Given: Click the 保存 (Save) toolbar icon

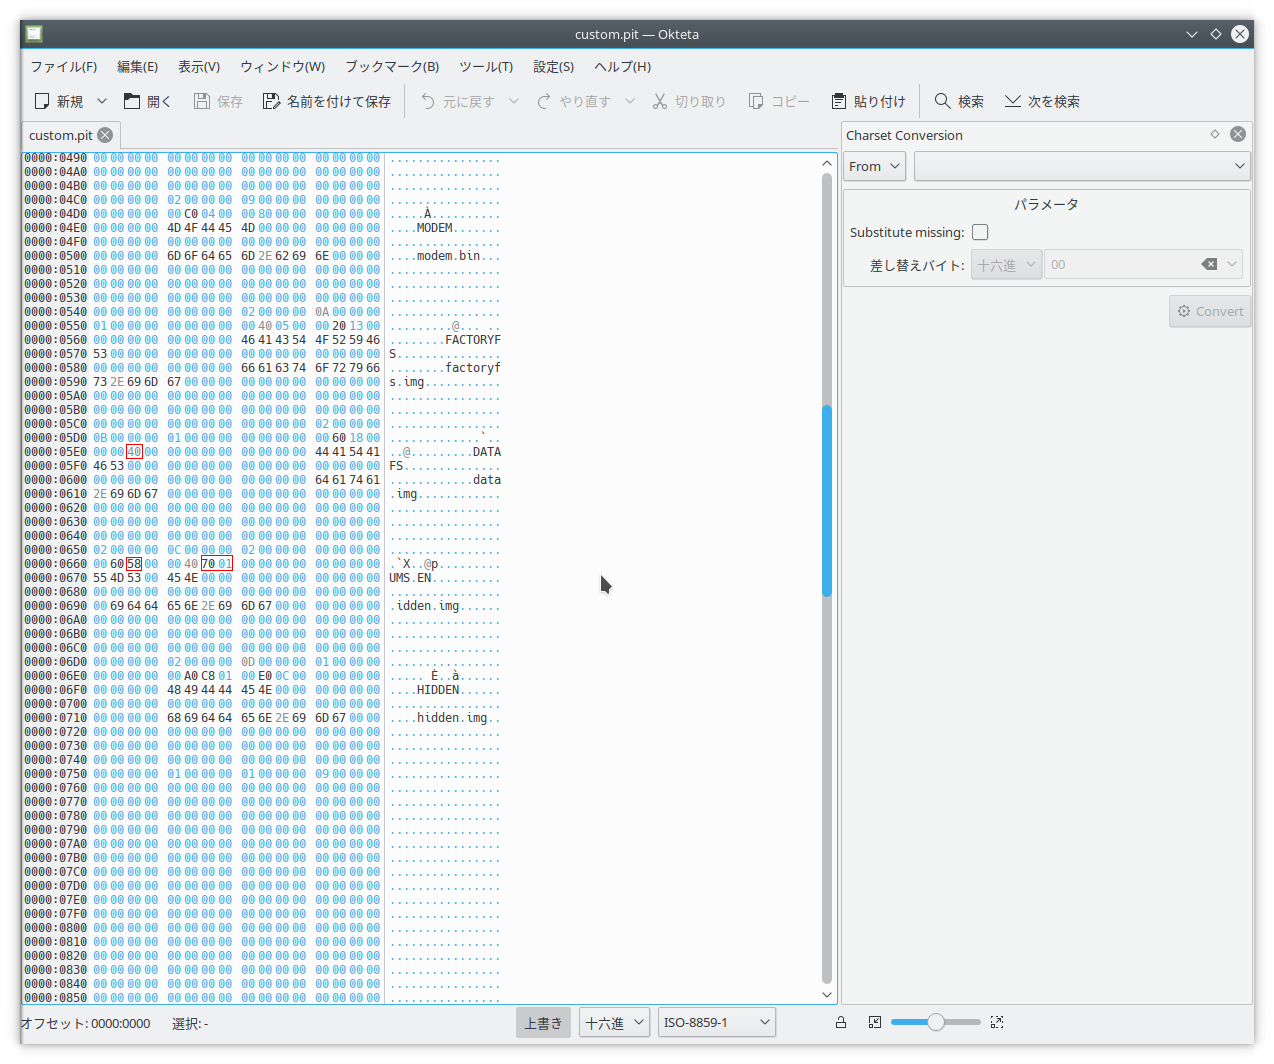Looking at the screenshot, I should tap(202, 101).
